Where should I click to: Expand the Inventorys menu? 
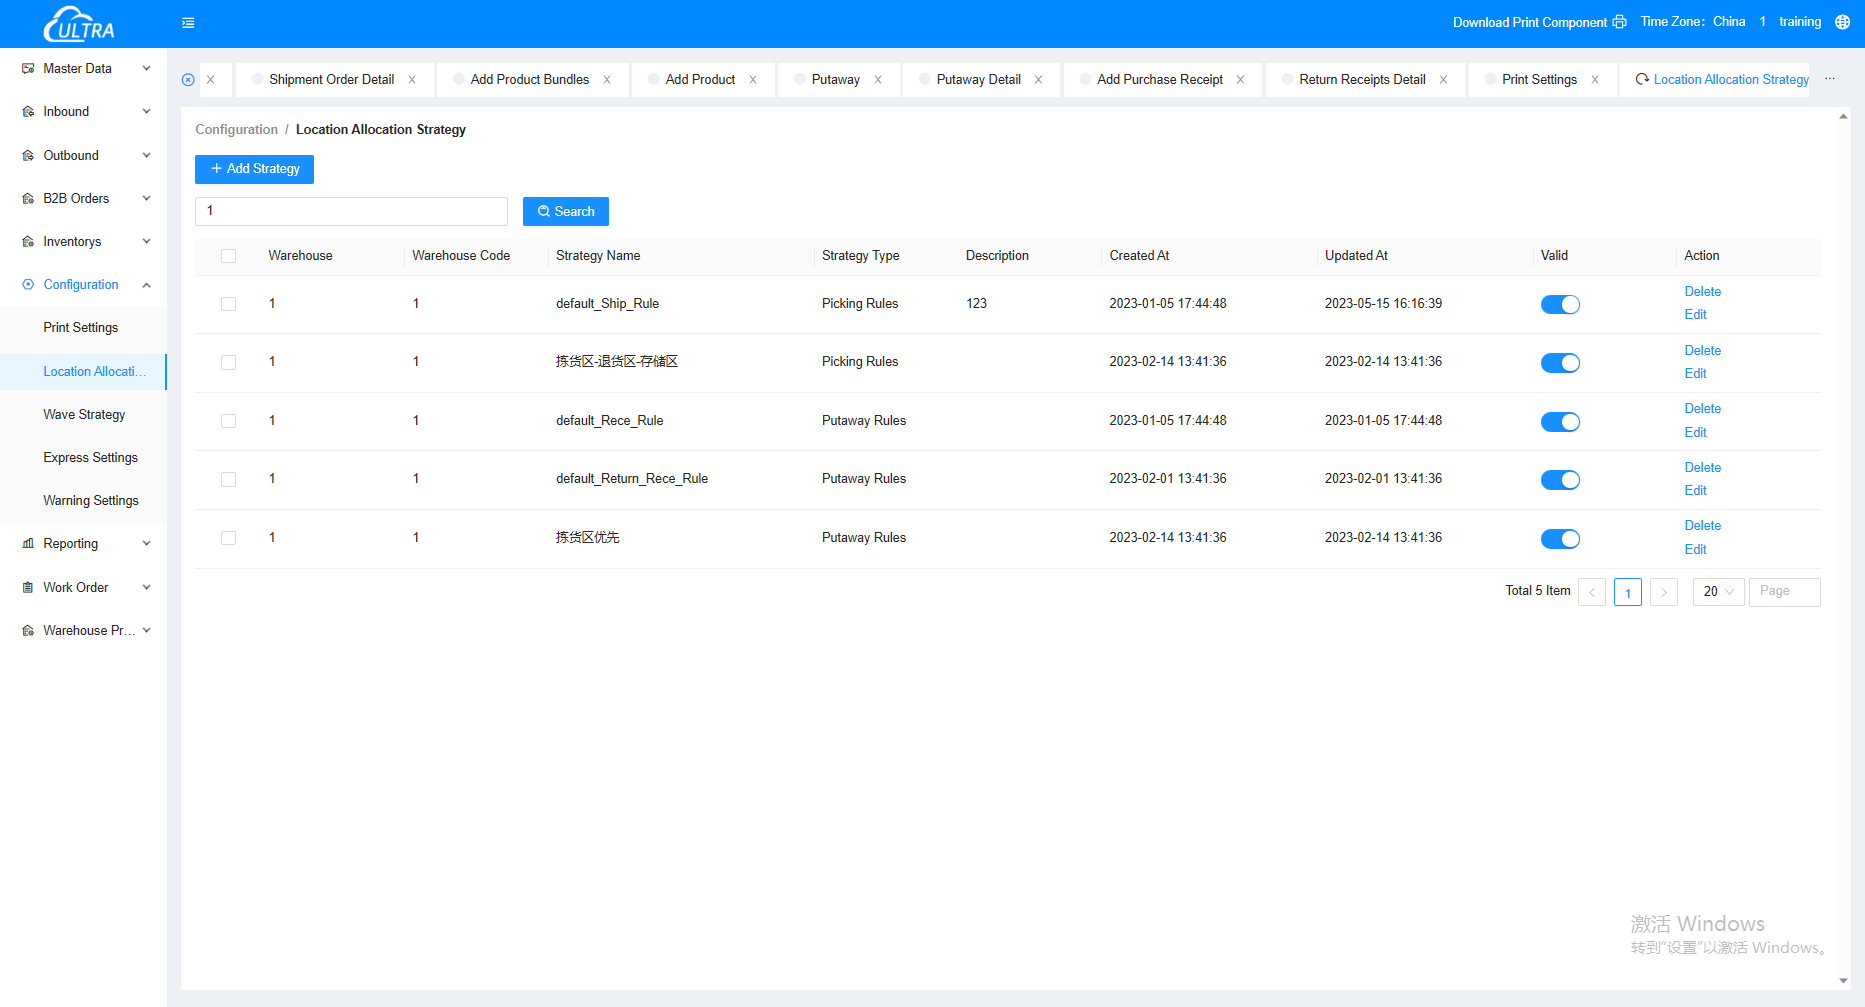pyautogui.click(x=84, y=242)
